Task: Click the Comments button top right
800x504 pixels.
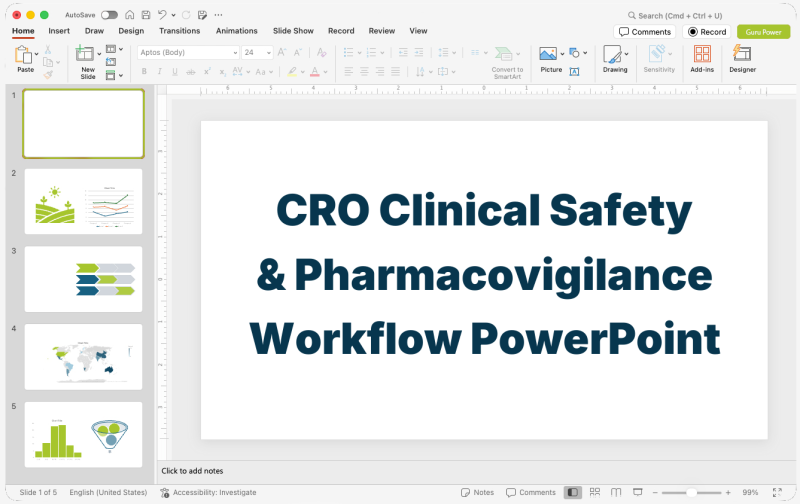Action: 644,32
